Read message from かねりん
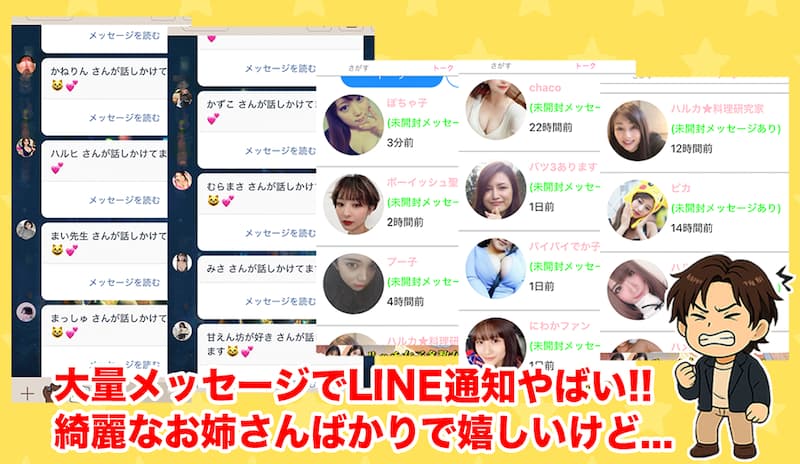The height and width of the screenshot is (464, 800). pyautogui.click(x=124, y=118)
